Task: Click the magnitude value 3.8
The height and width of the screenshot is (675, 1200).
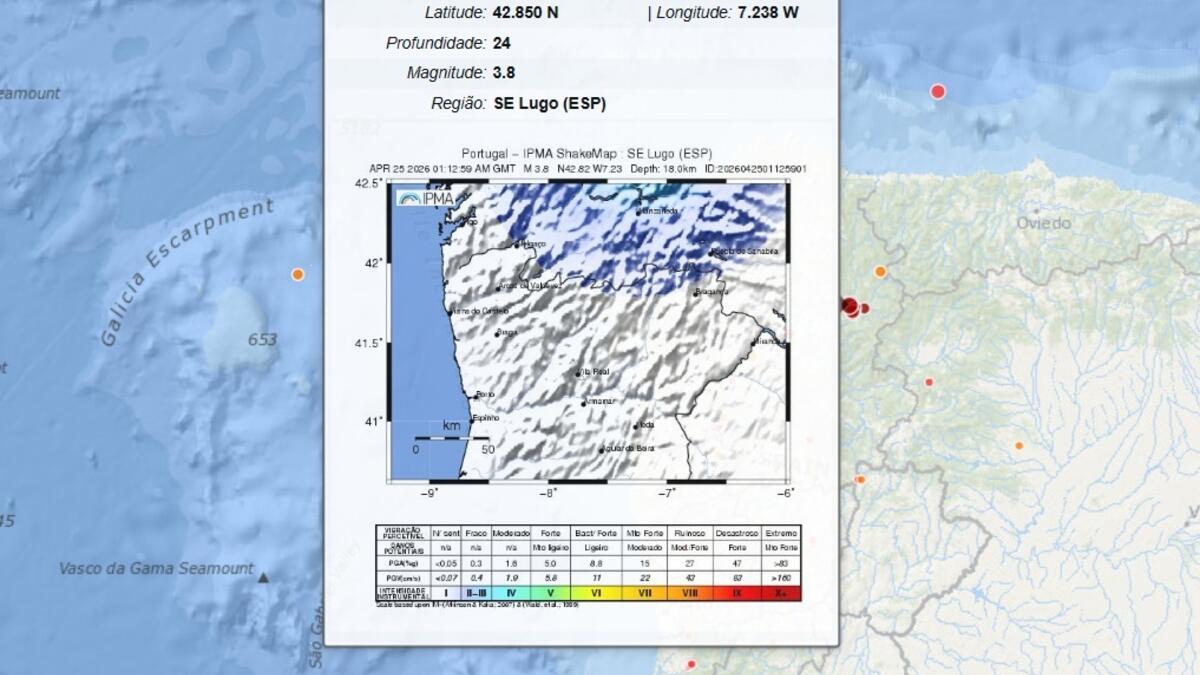Action: pos(503,73)
